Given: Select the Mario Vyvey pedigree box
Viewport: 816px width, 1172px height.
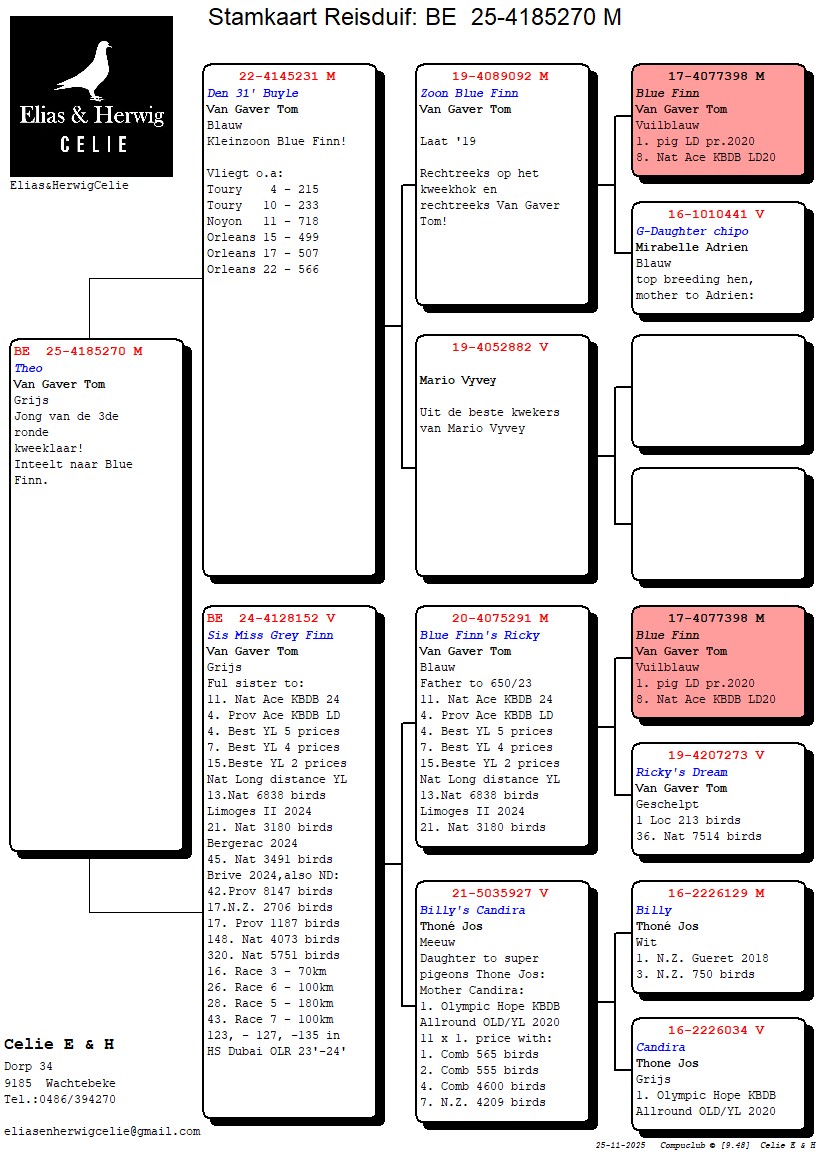Looking at the screenshot, I should (x=502, y=455).
